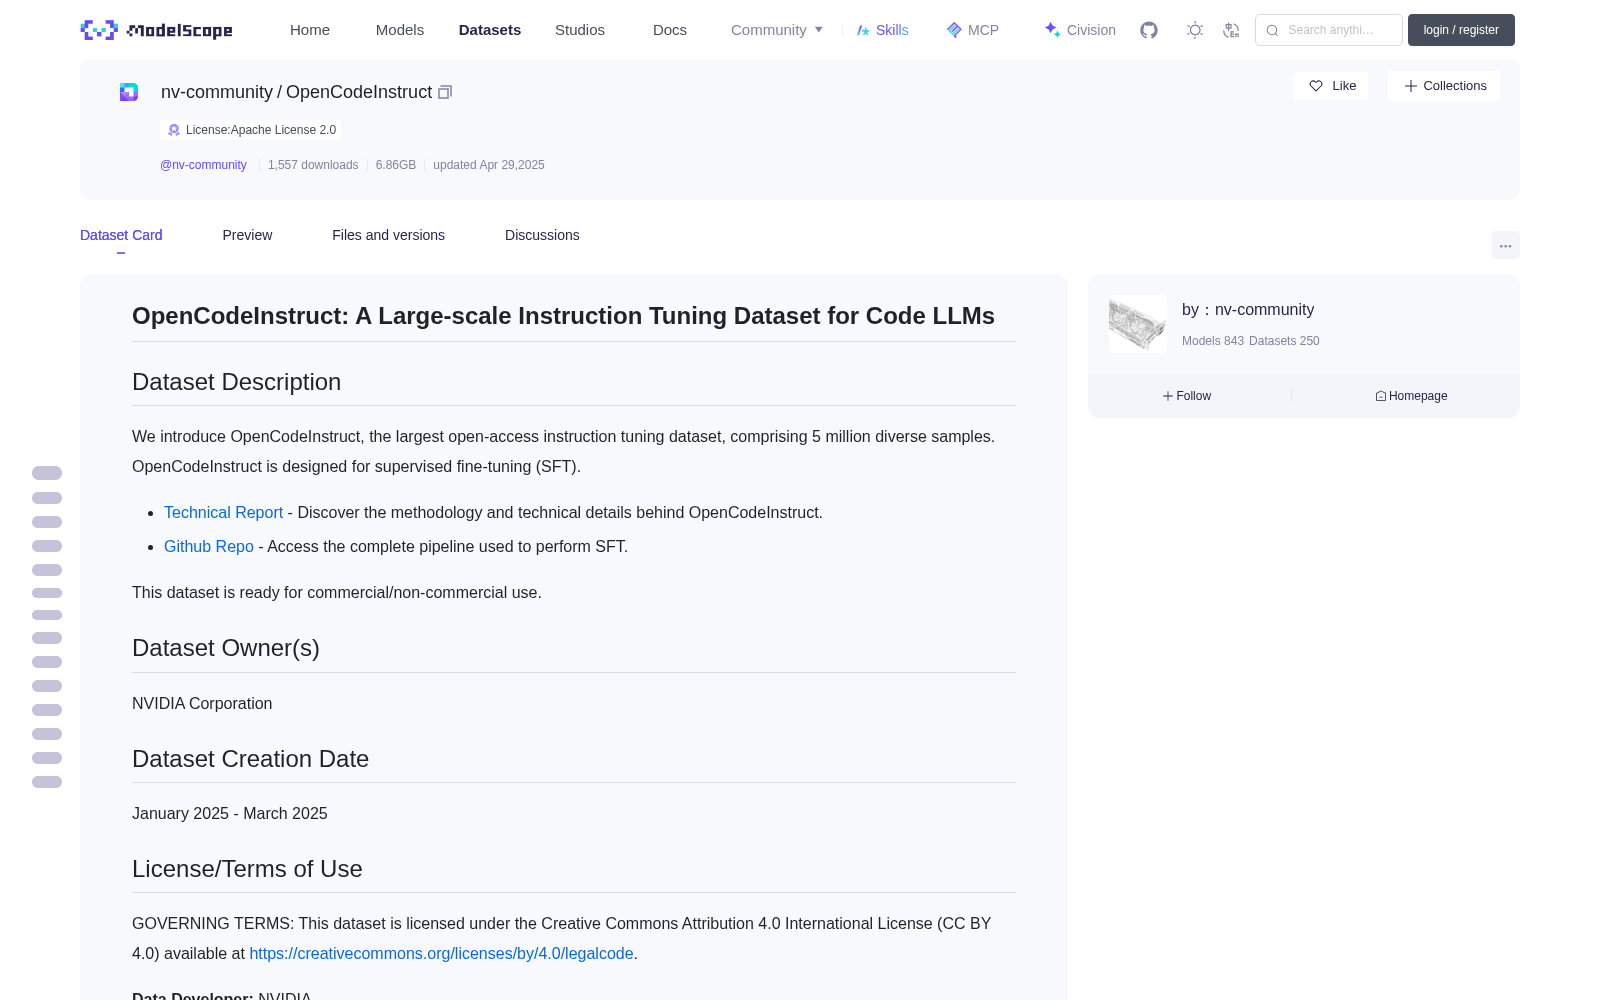Image resolution: width=1600 pixels, height=1000 pixels.
Task: Click nv-community in the dataset title
Action: [217, 92]
